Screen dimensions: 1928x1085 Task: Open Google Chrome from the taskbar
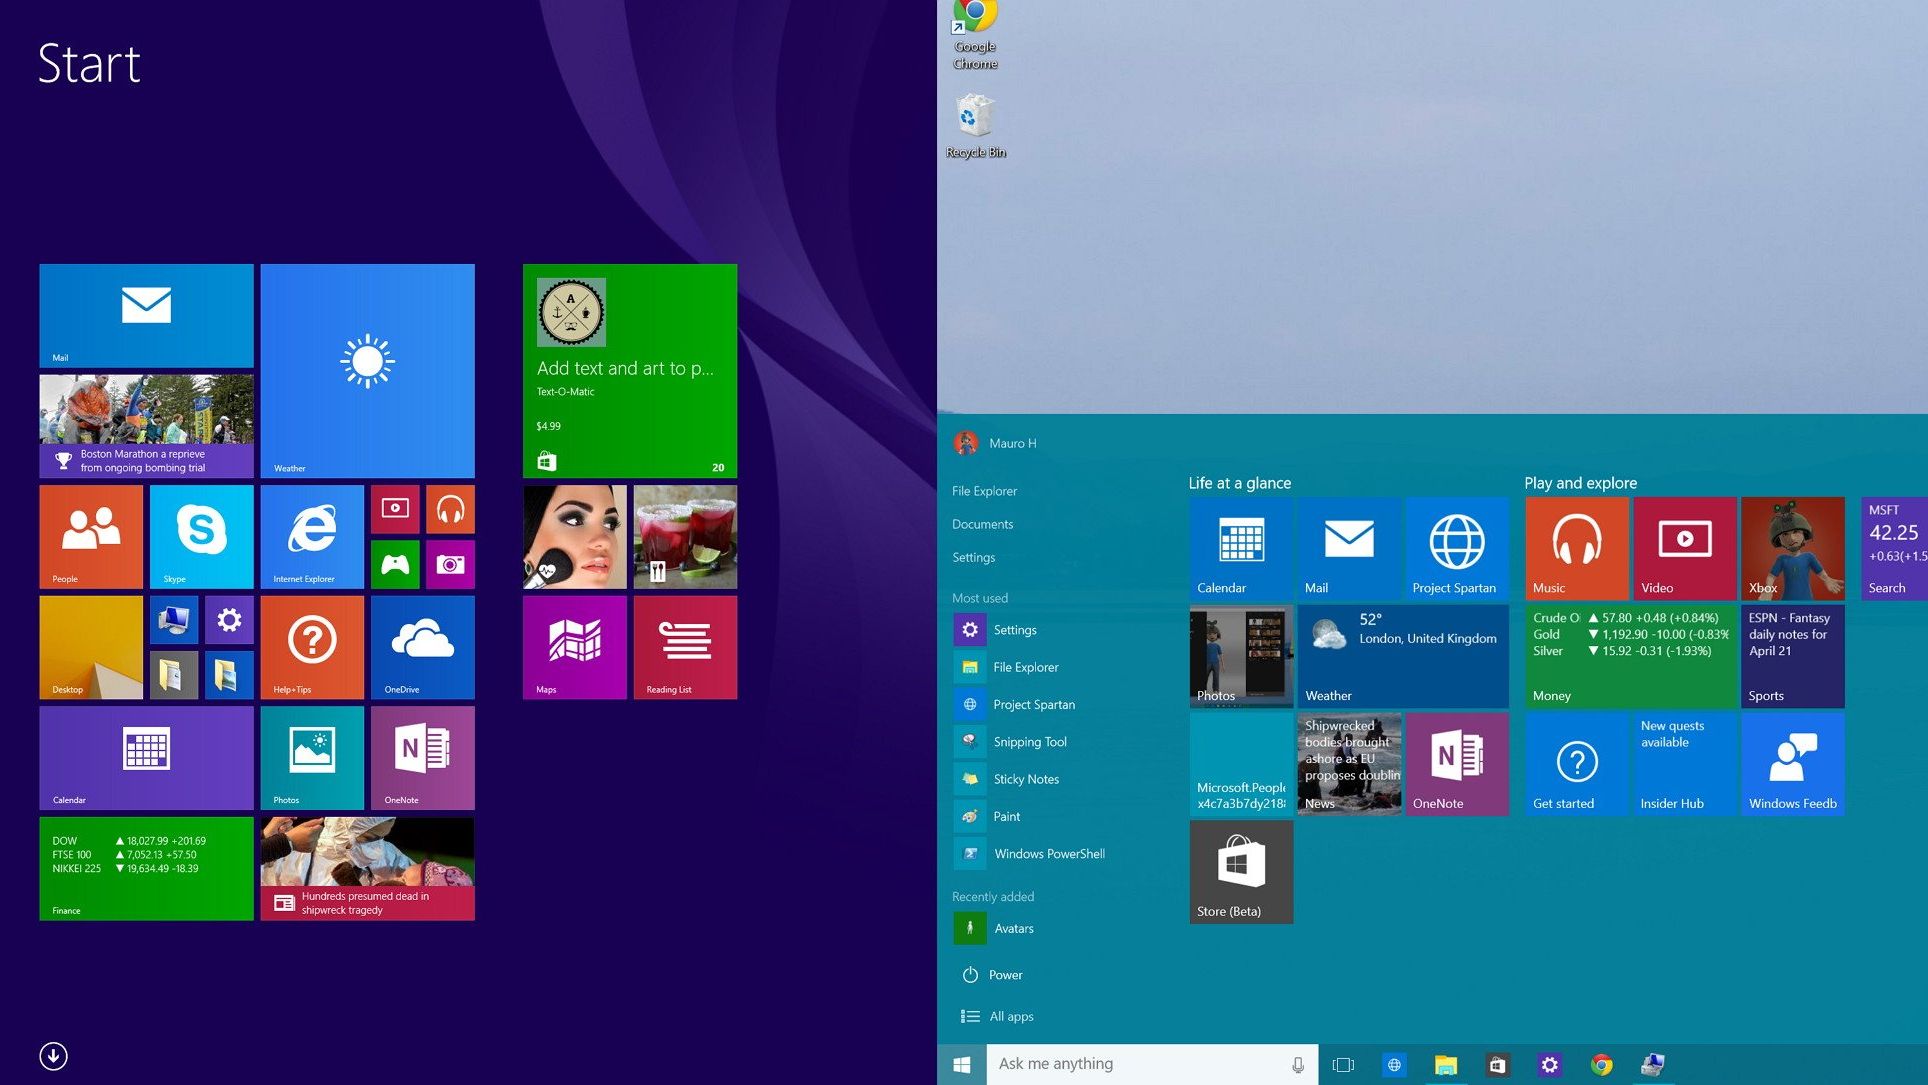1601,1065
